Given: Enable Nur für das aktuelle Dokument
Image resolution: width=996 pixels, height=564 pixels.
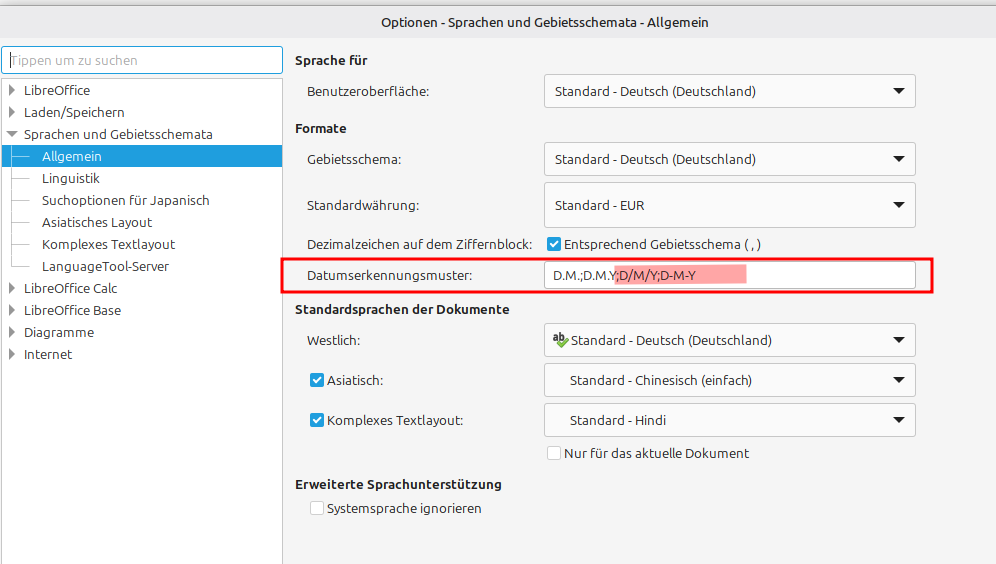Looking at the screenshot, I should [x=554, y=453].
